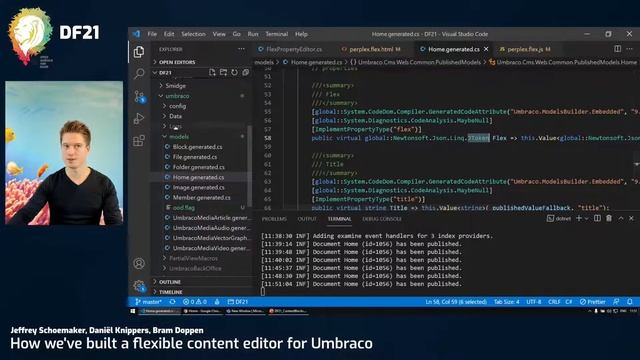Expand the UmbracoBackOffice folder

(195, 269)
